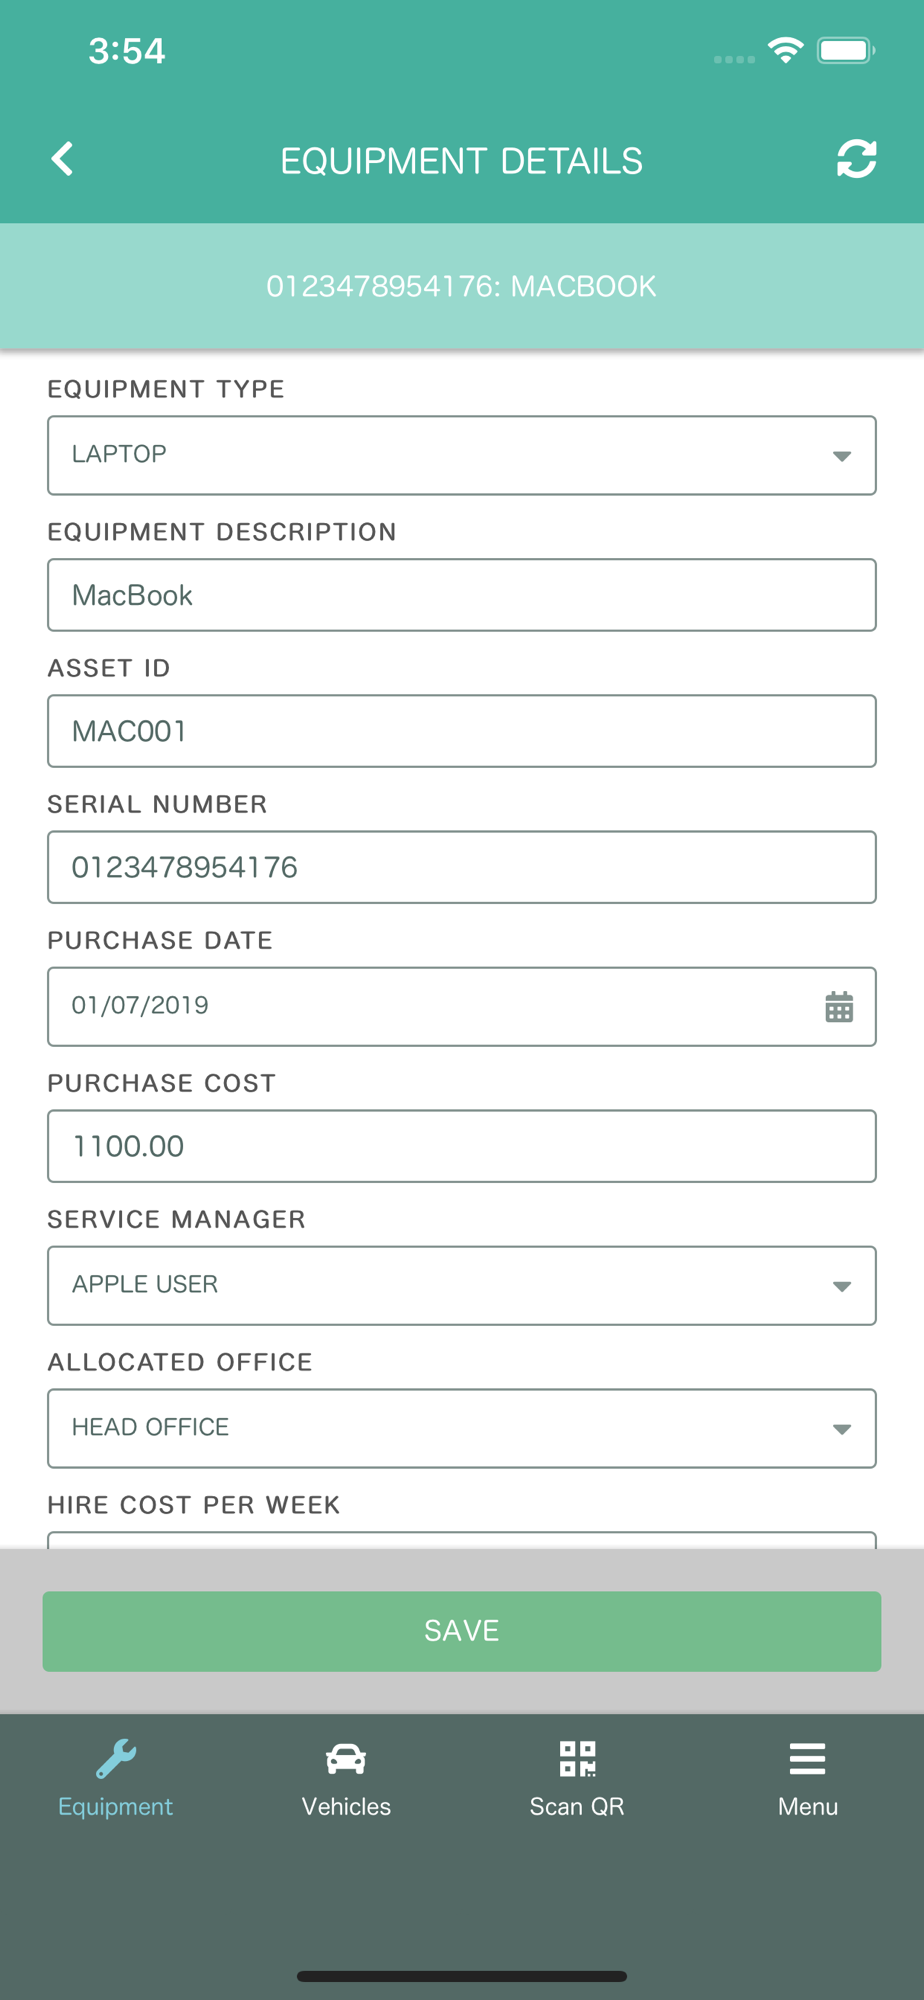This screenshot has height=2000, width=924.
Task: Open the Menu tab label
Action: pyautogui.click(x=808, y=1806)
